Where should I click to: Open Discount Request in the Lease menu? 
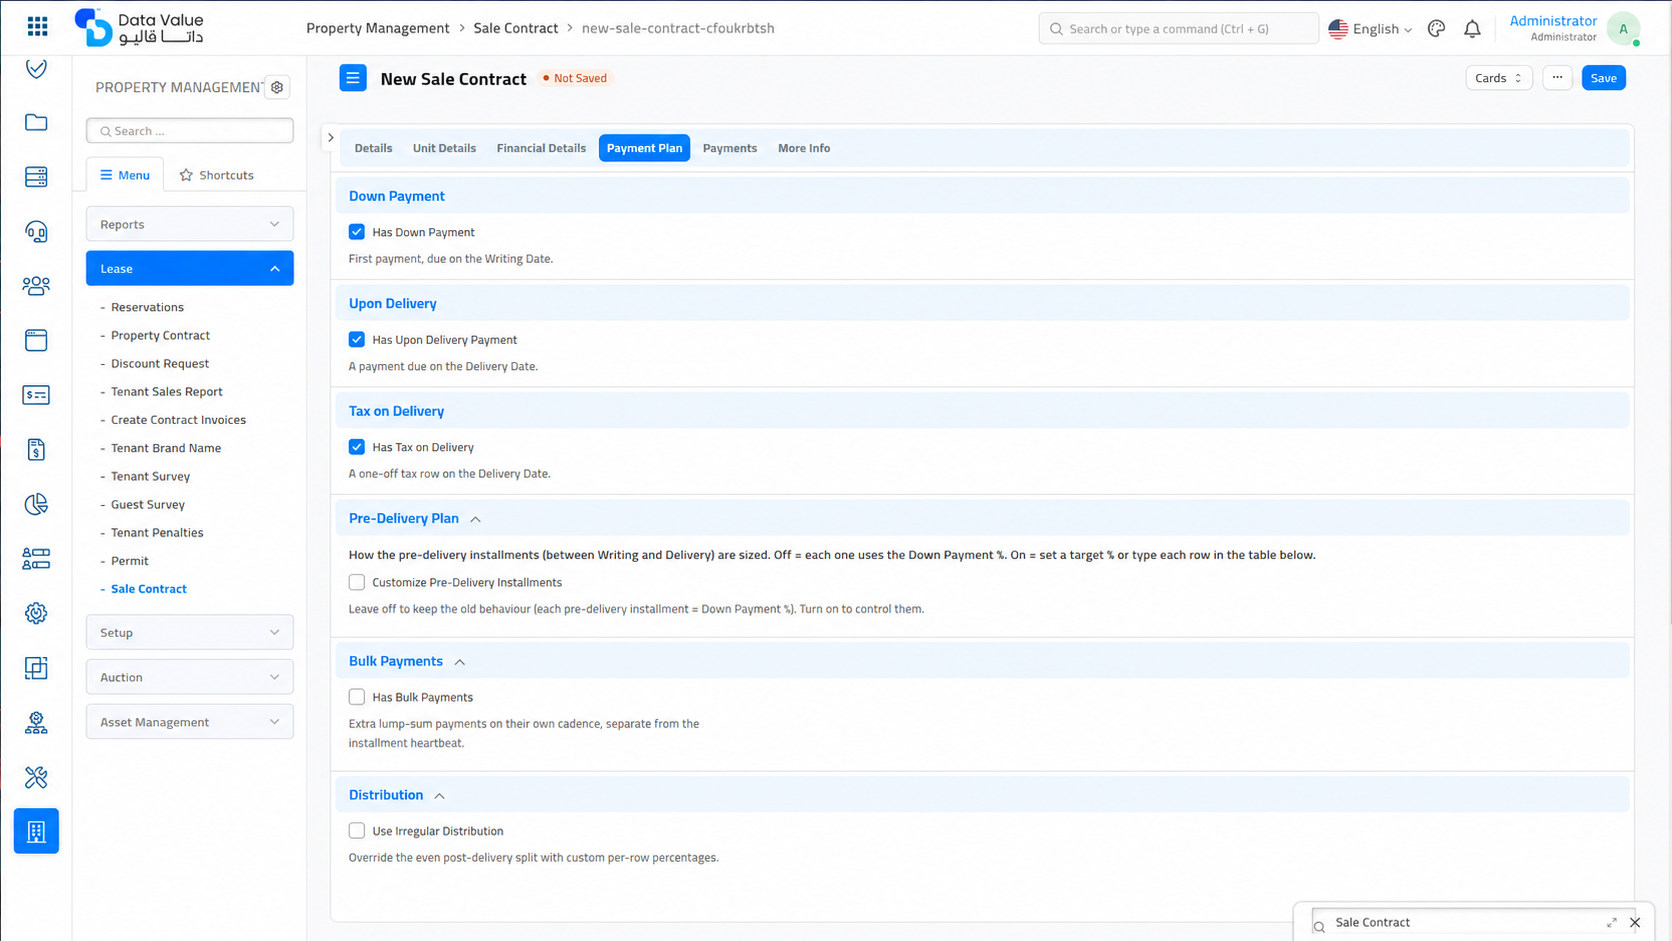(x=160, y=363)
